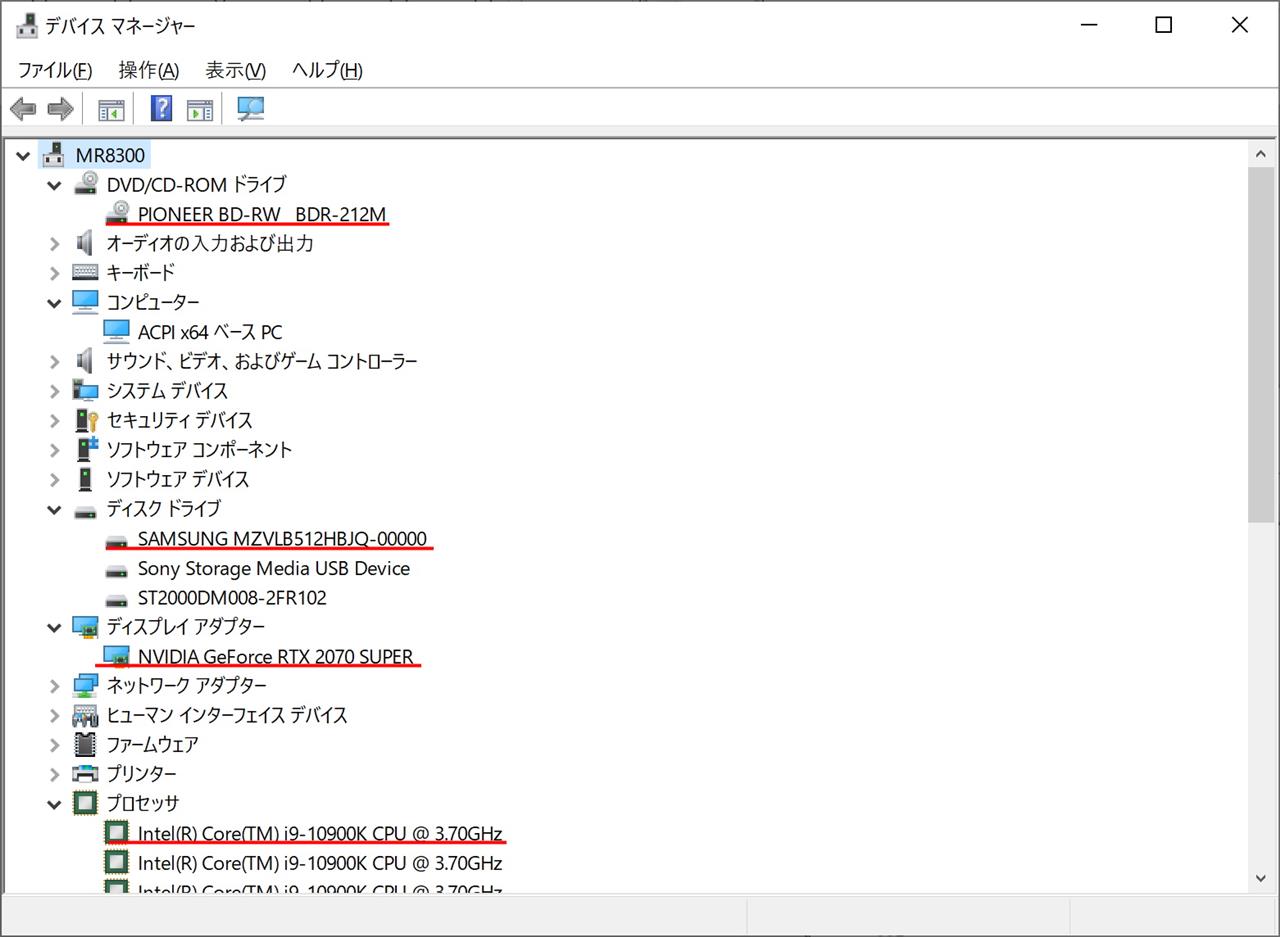Click the Sony Storage Media disk icon
Viewport: 1280px width, 937px height.
[118, 570]
